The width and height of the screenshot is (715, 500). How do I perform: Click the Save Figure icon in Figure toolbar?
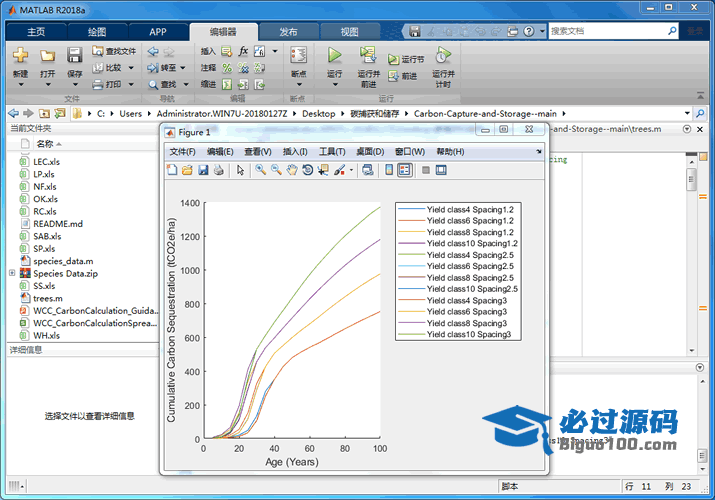(x=203, y=170)
